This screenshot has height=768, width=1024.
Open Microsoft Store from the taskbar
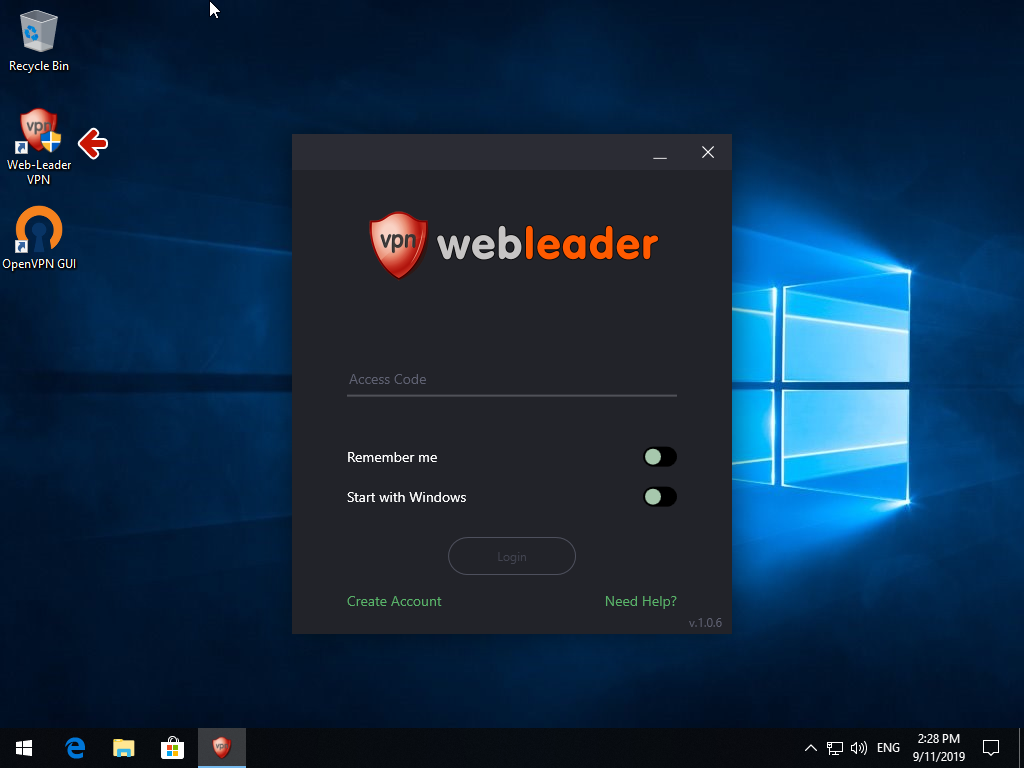coord(172,748)
